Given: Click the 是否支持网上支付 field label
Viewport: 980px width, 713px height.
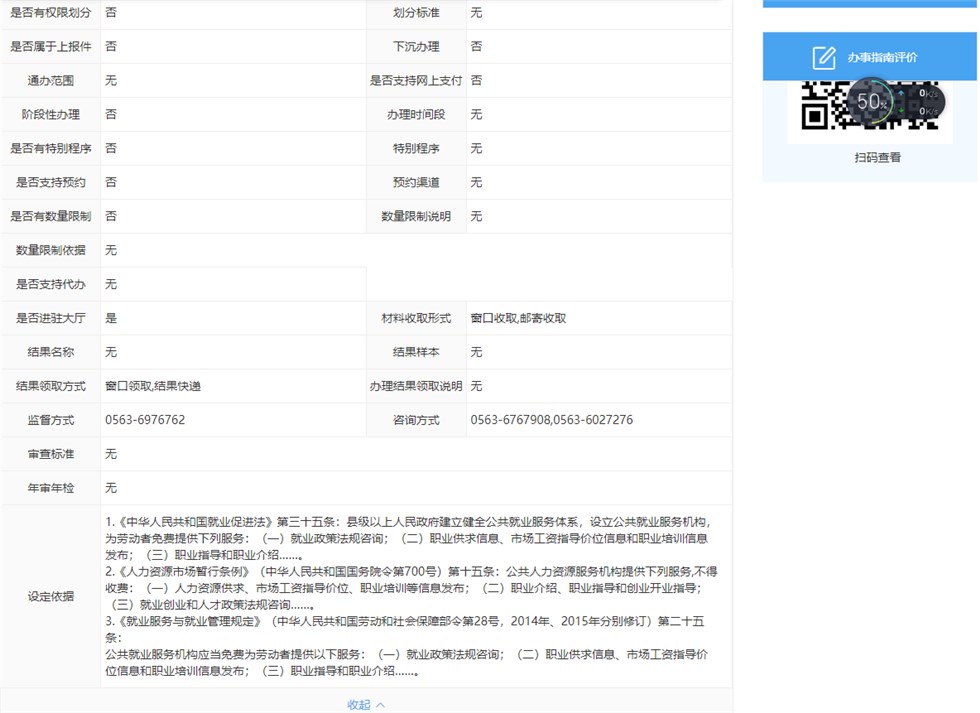Looking at the screenshot, I should click(x=416, y=80).
